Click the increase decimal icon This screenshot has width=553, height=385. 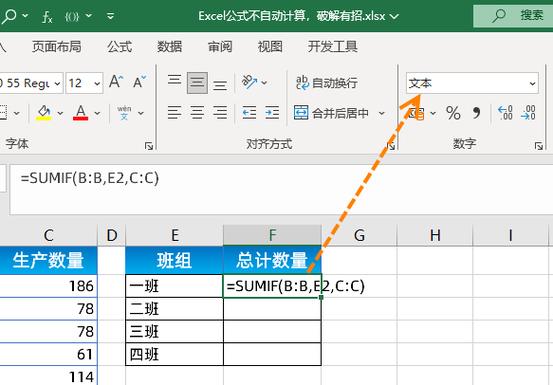click(x=505, y=113)
